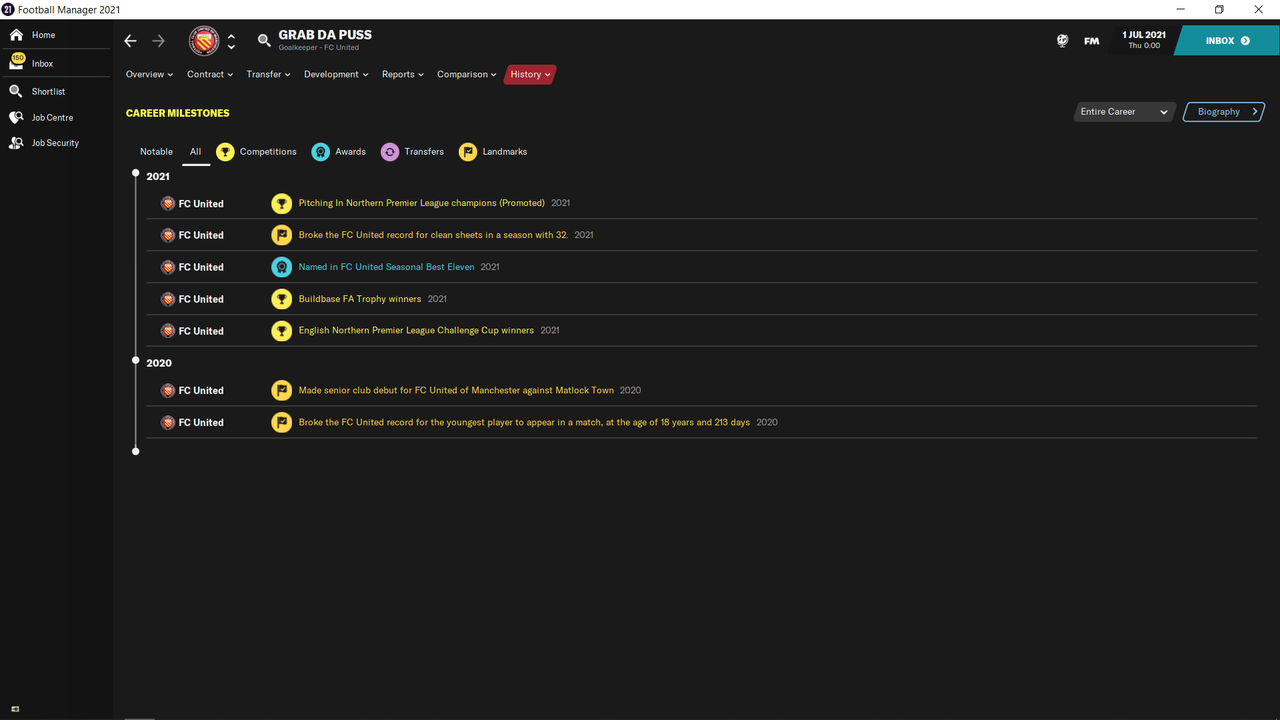Expand the History dropdown menu

pos(530,74)
